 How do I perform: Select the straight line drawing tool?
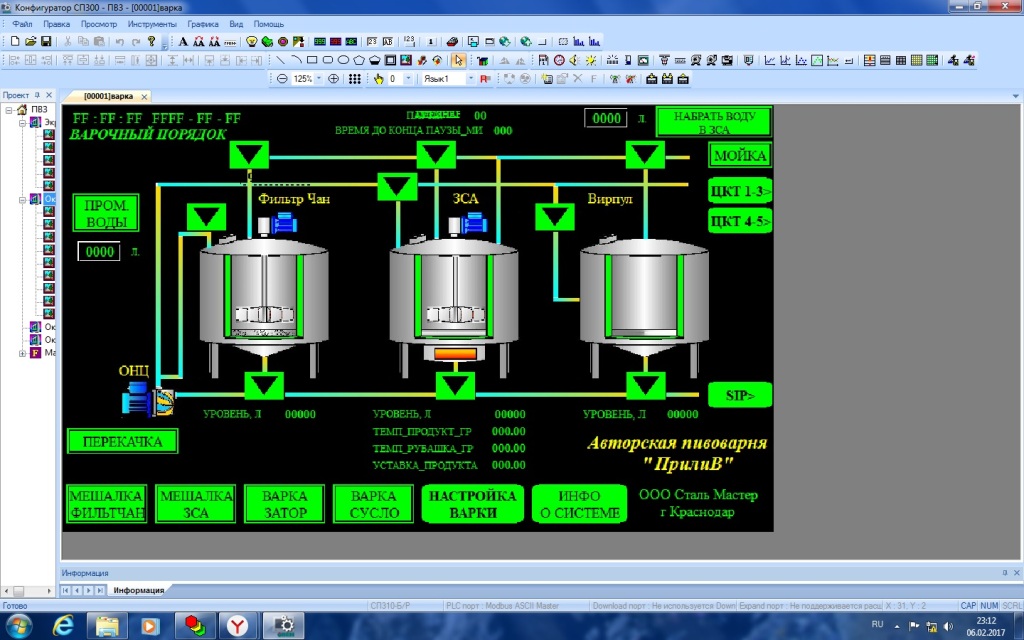(x=281, y=60)
